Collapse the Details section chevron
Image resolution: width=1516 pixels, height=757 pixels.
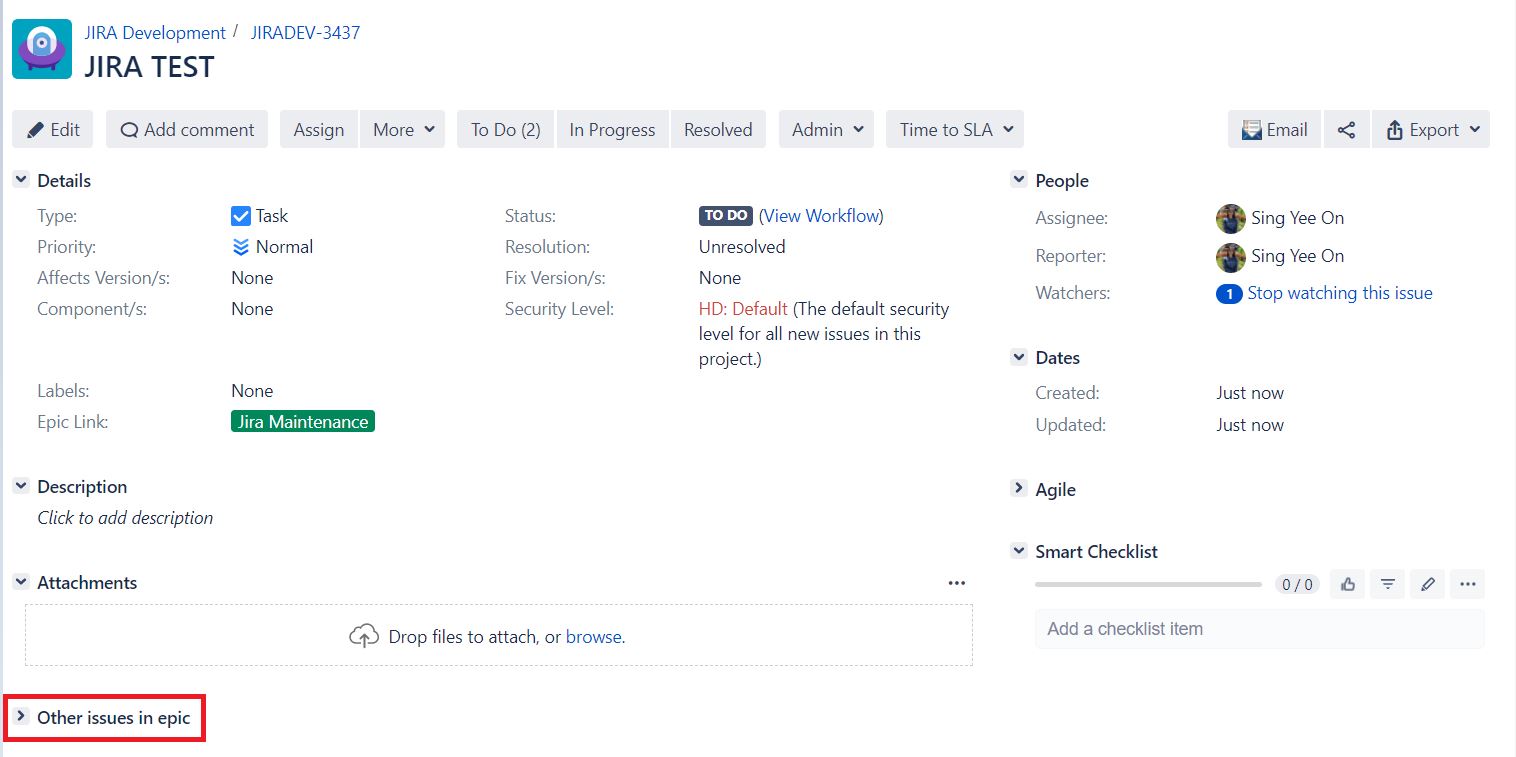[20, 180]
